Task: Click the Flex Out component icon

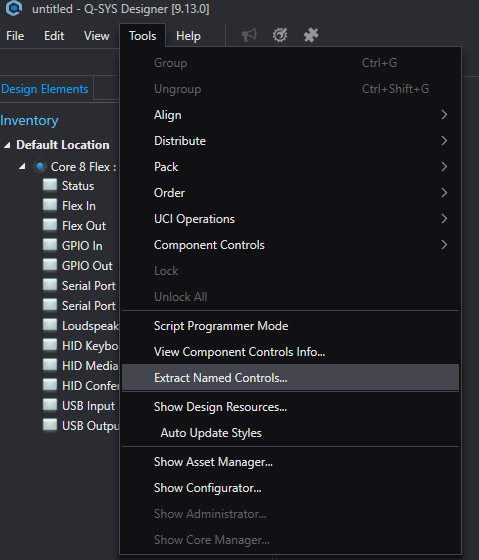Action: [50, 225]
